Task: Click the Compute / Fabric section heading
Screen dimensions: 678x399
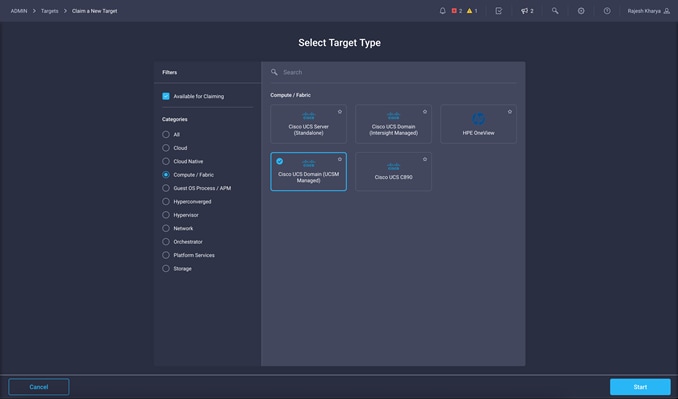Action: click(x=290, y=95)
